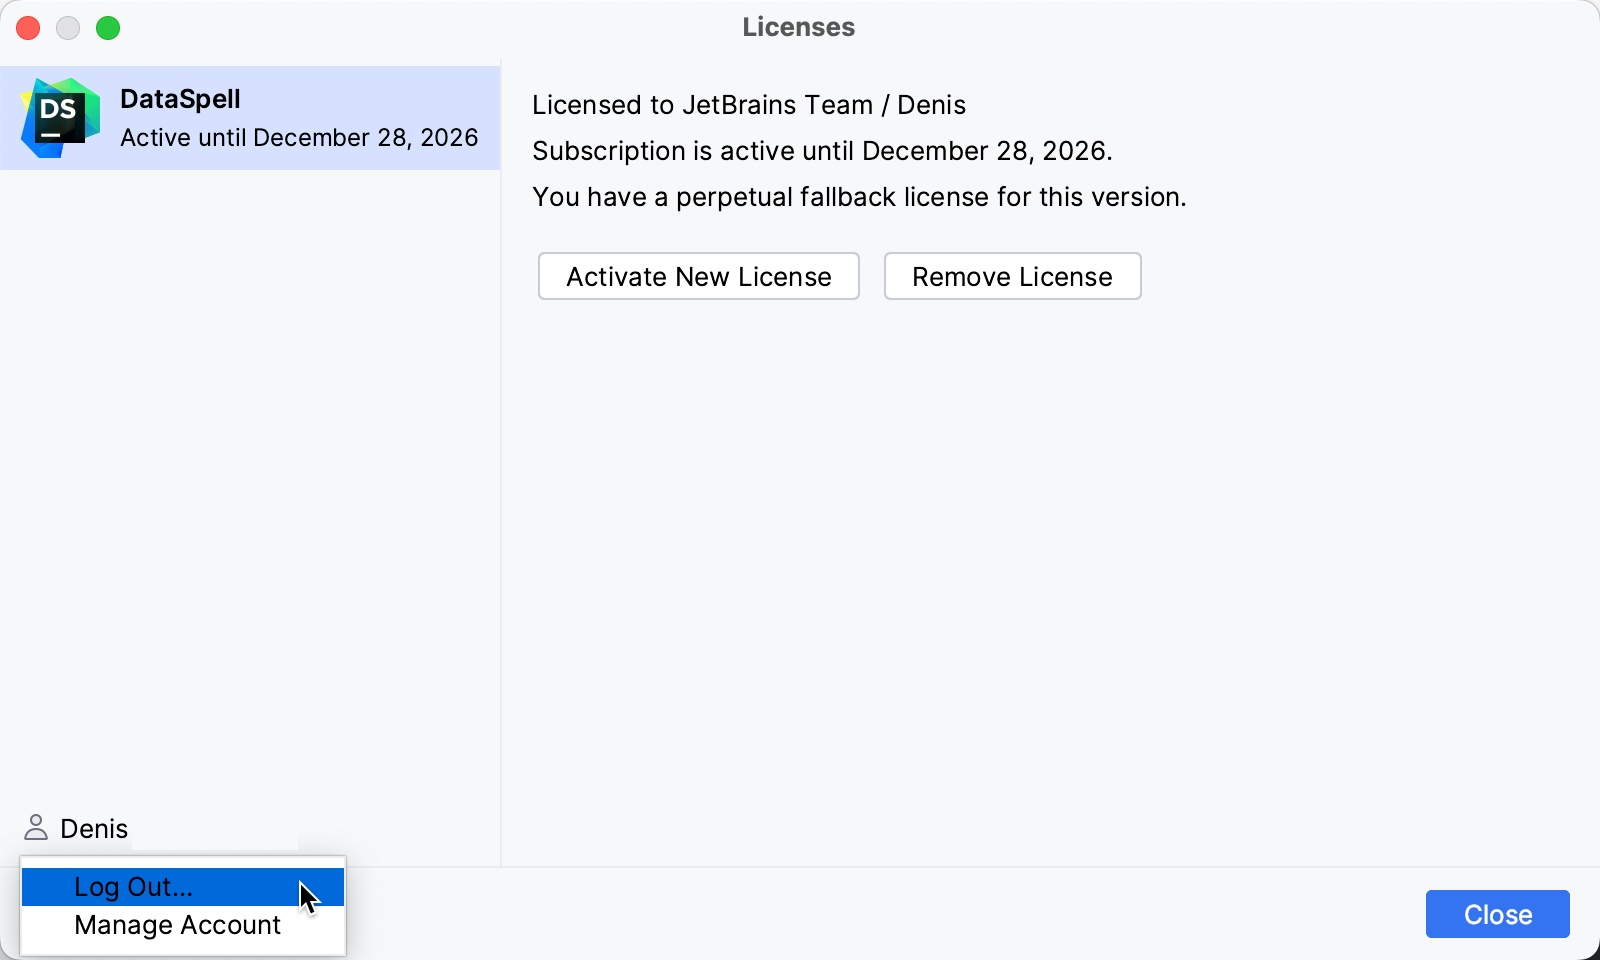Zoom the window with the green button
This screenshot has width=1600, height=960.
pos(108,28)
